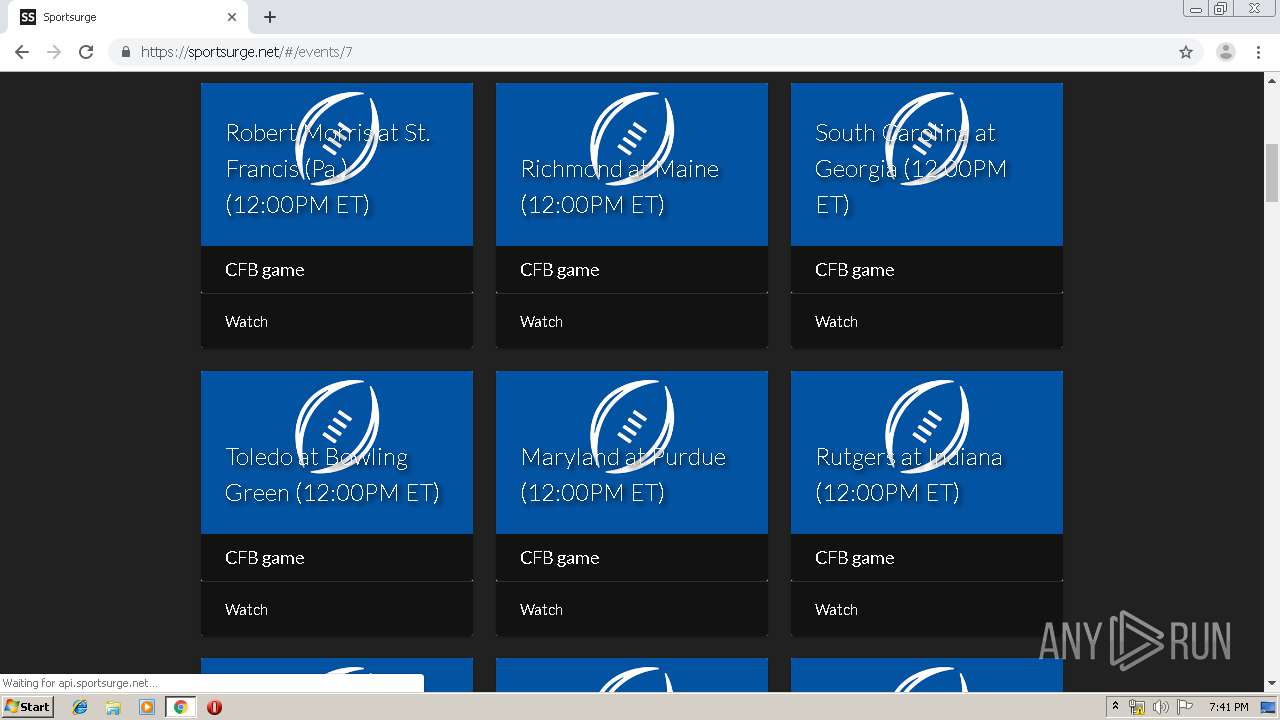Open the volume speaker tray icon
1280x720 pixels.
(x=1160, y=707)
